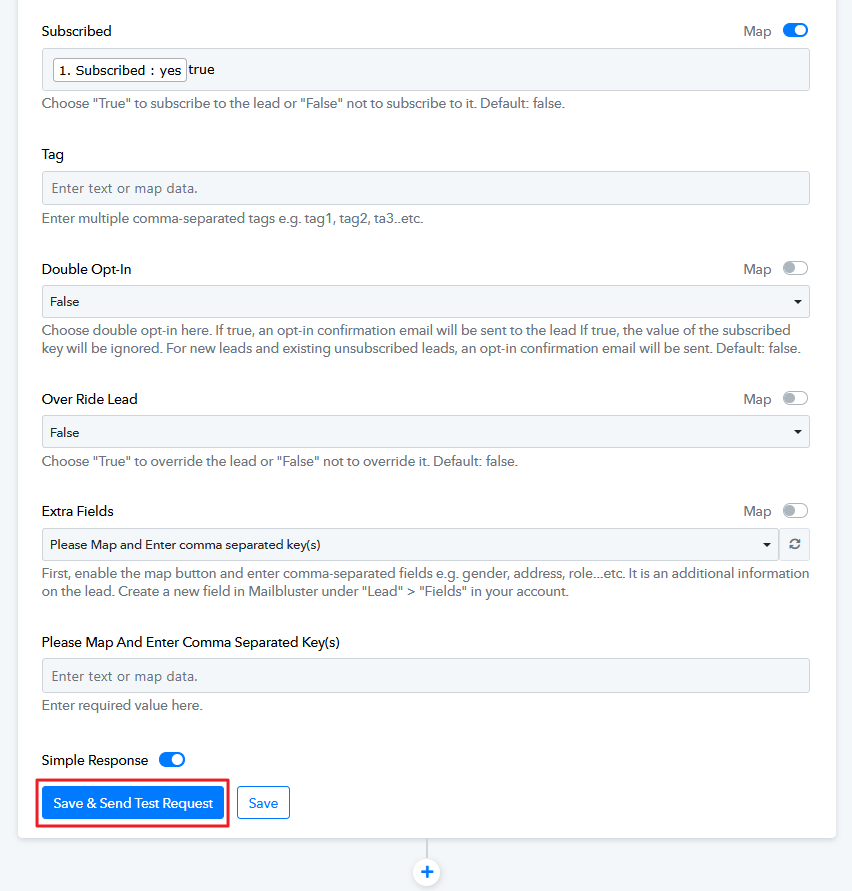Open the Extra Fields keys dropdown
The image size is (852, 891).
(x=410, y=544)
